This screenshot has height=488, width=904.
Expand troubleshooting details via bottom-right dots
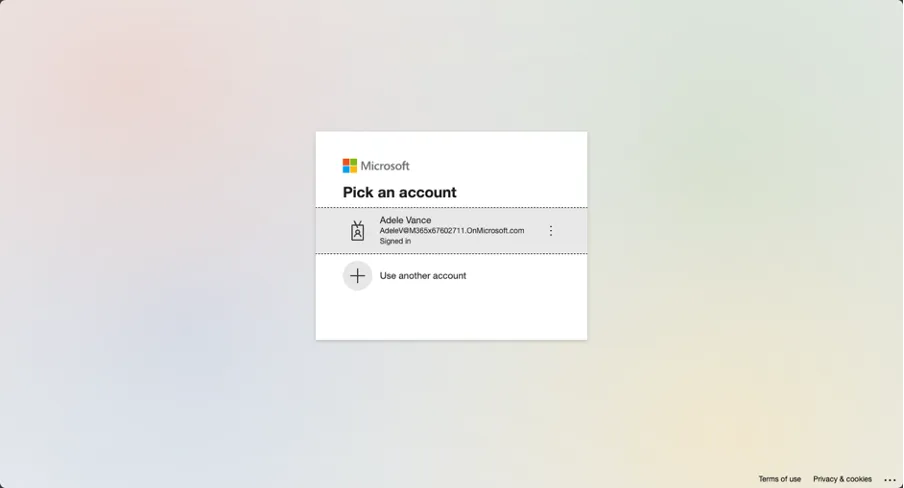tap(890, 479)
